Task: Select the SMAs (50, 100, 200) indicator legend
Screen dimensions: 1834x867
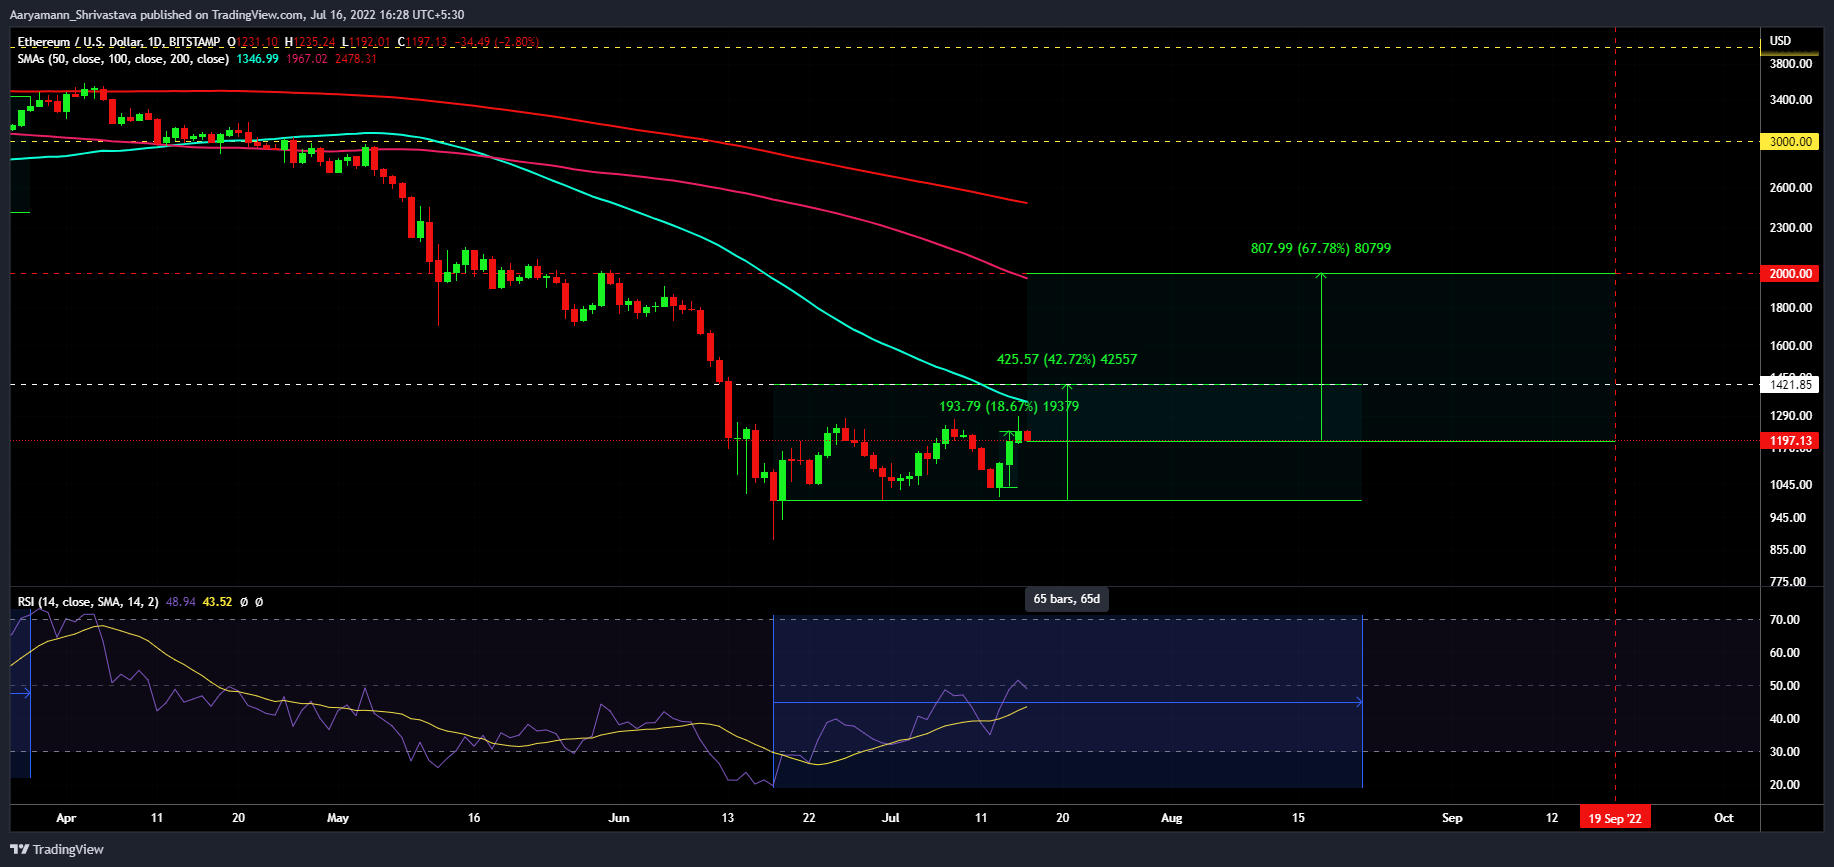Action: pos(123,59)
